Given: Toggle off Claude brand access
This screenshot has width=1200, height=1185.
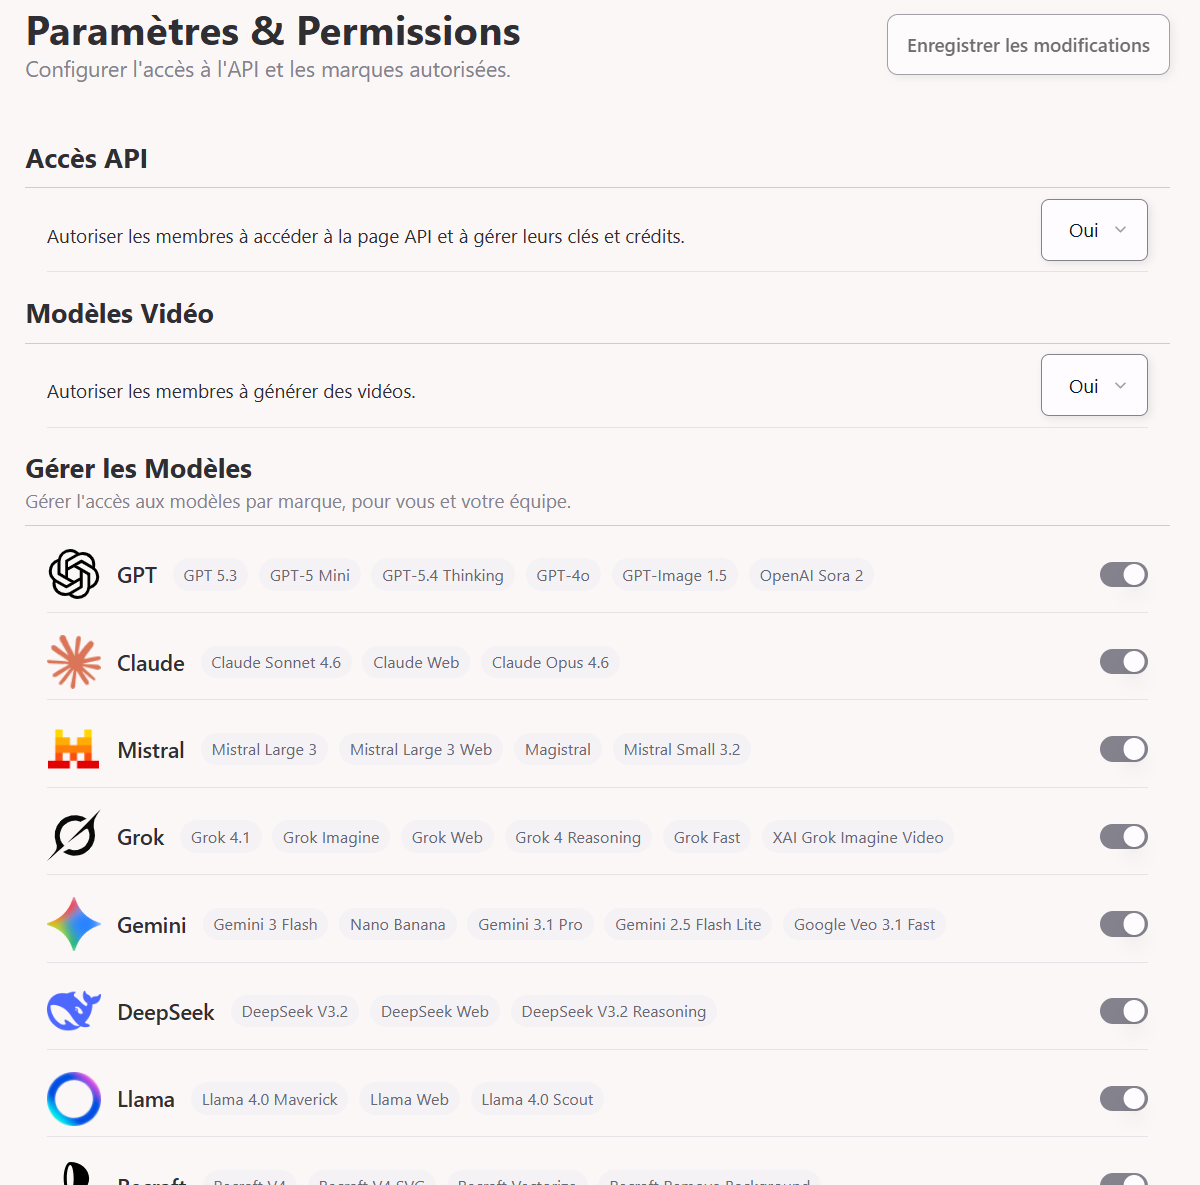Looking at the screenshot, I should click(x=1123, y=661).
